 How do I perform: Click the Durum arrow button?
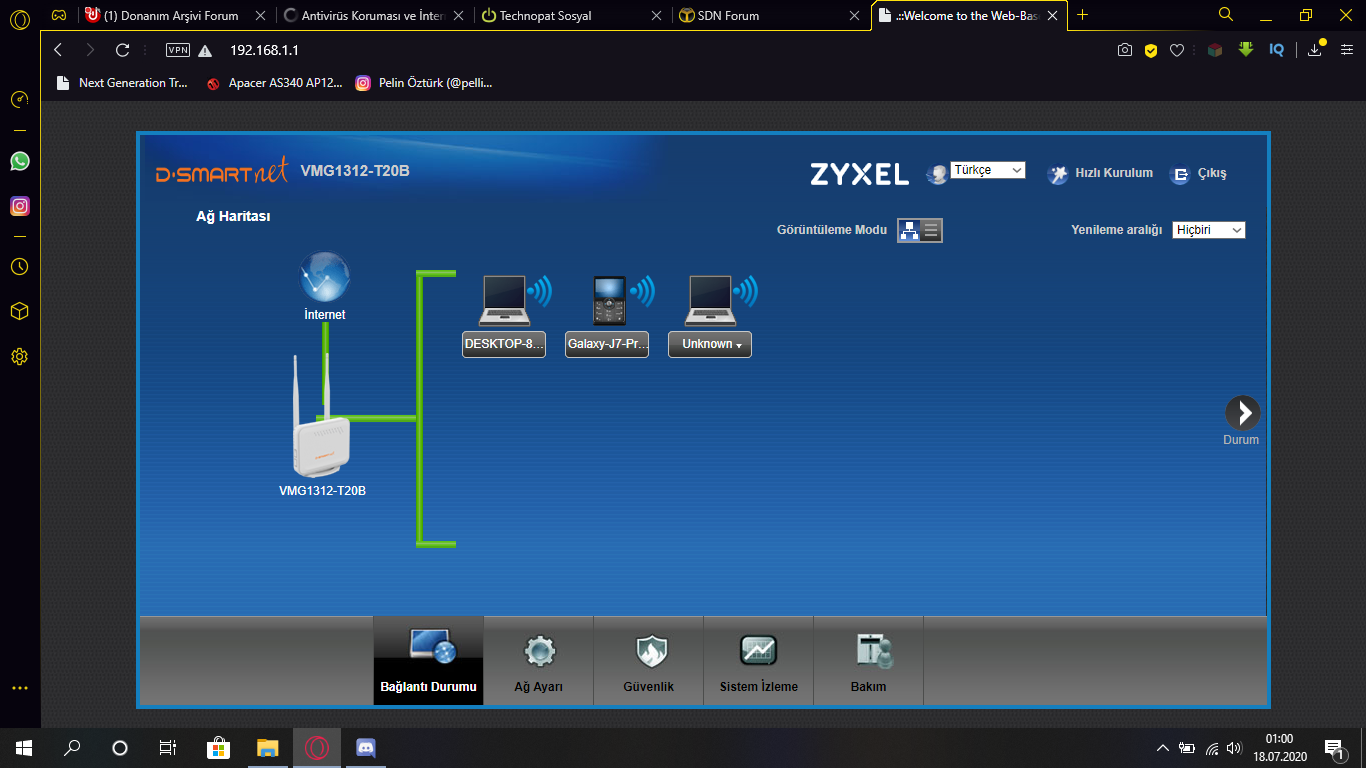pos(1243,412)
